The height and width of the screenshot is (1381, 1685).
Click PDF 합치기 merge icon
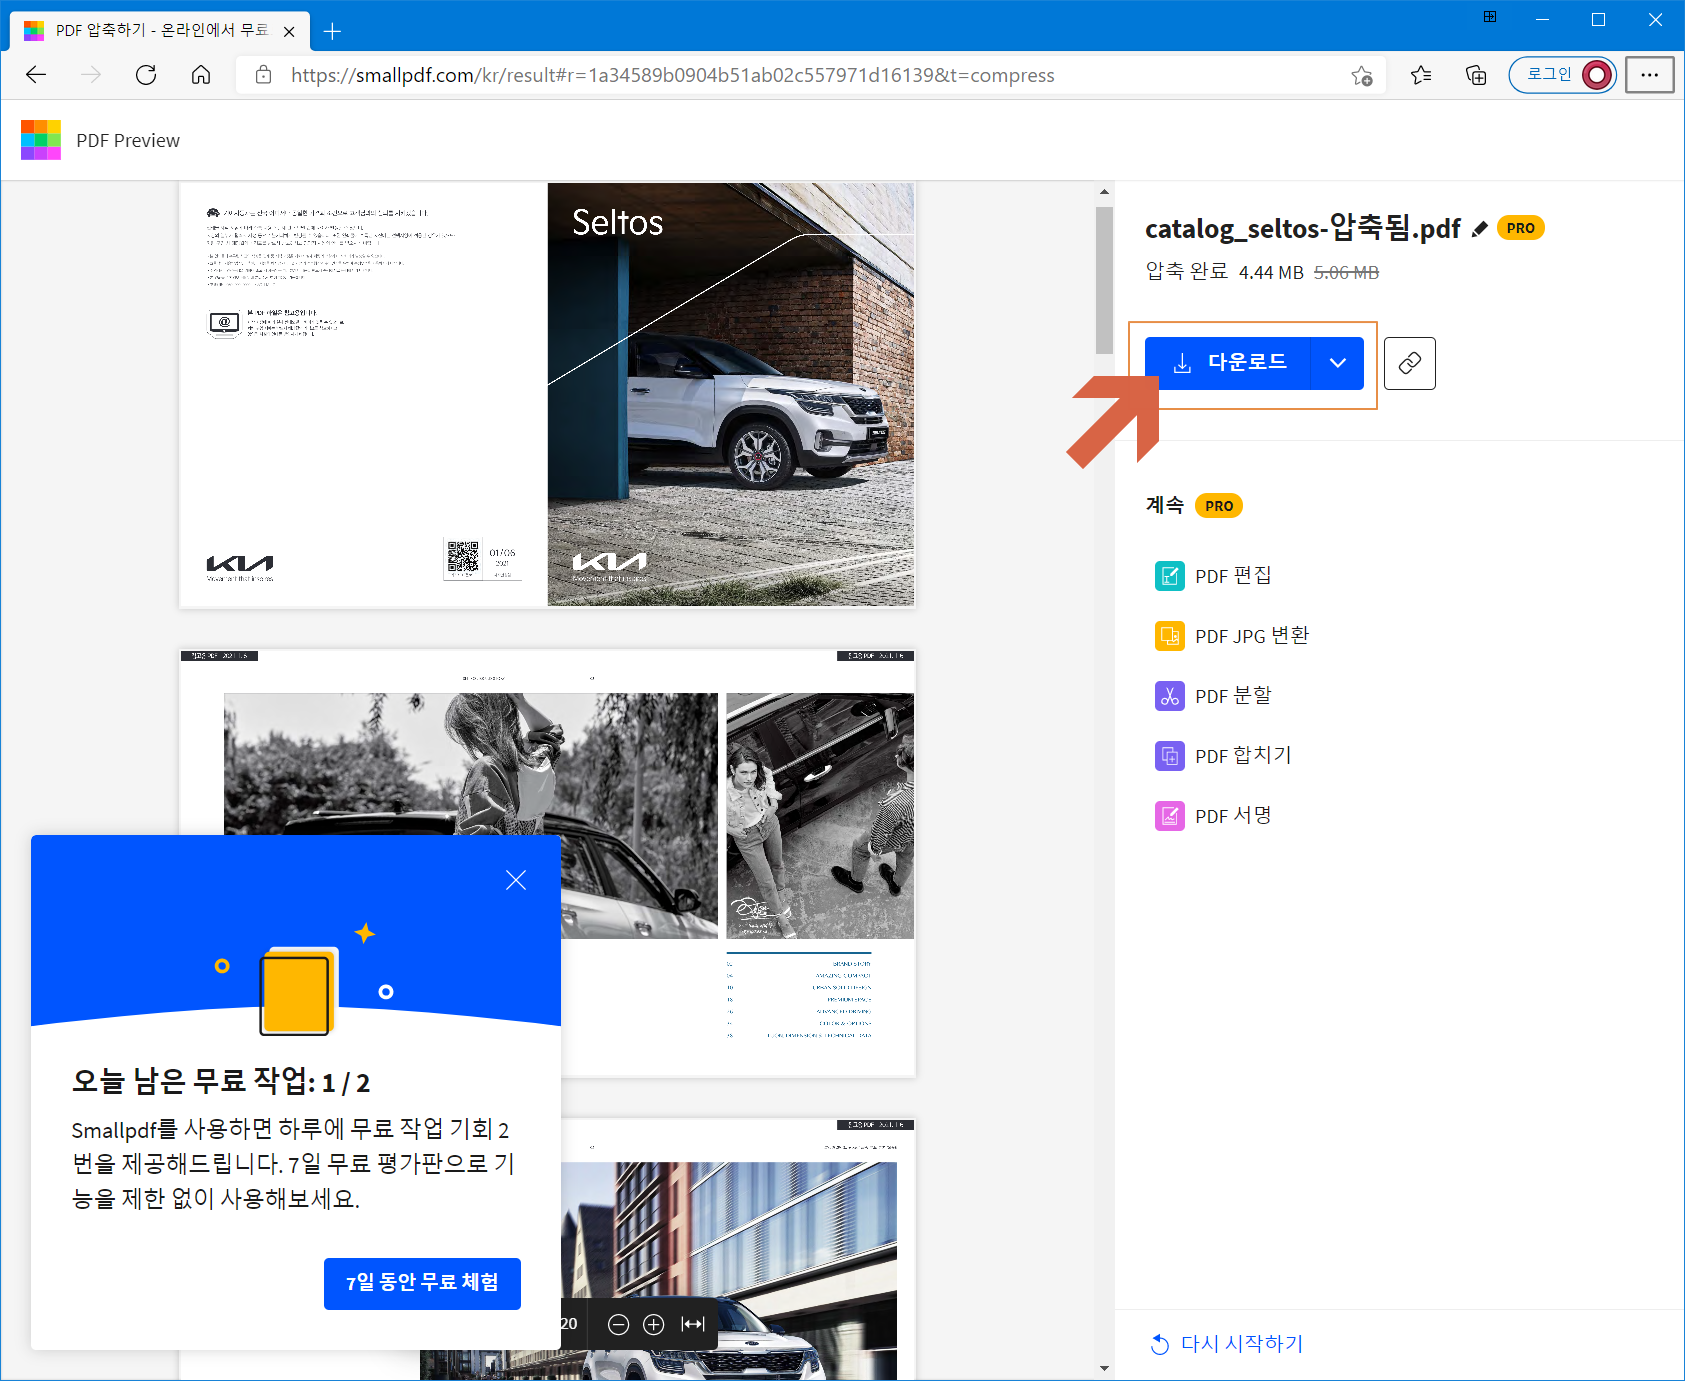[x=1170, y=756]
